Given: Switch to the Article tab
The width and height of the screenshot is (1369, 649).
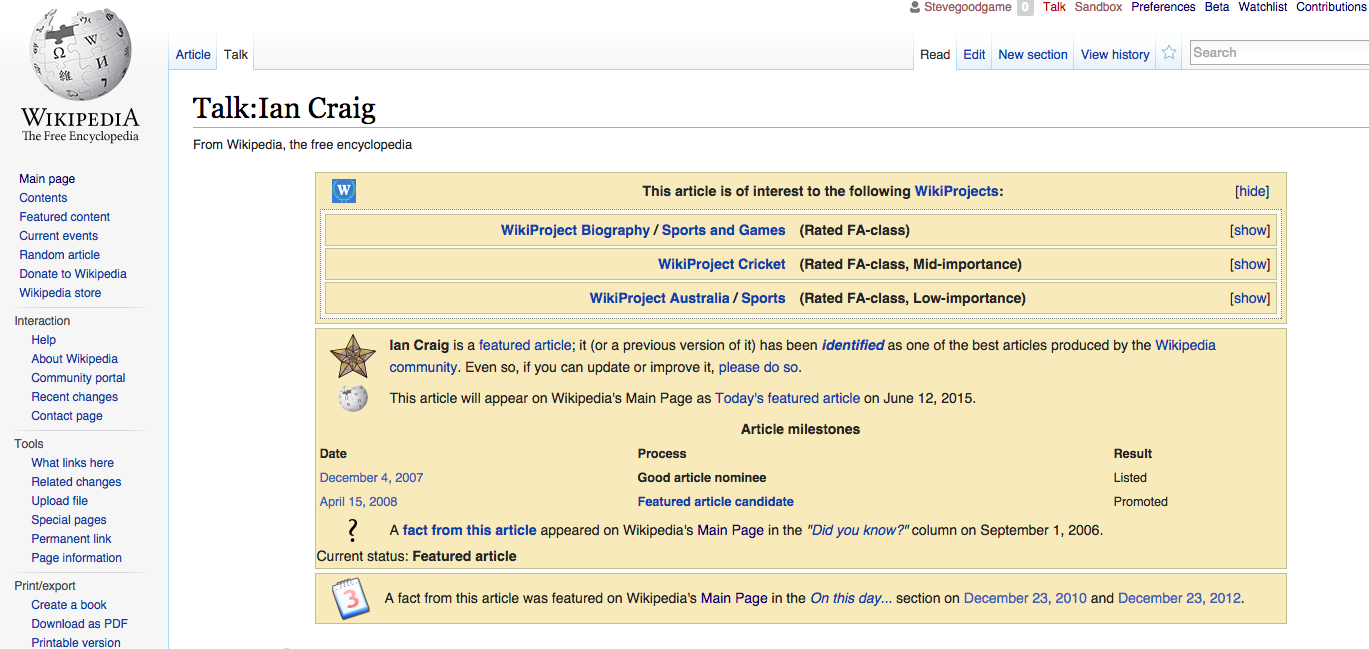Looking at the screenshot, I should pyautogui.click(x=193, y=55).
